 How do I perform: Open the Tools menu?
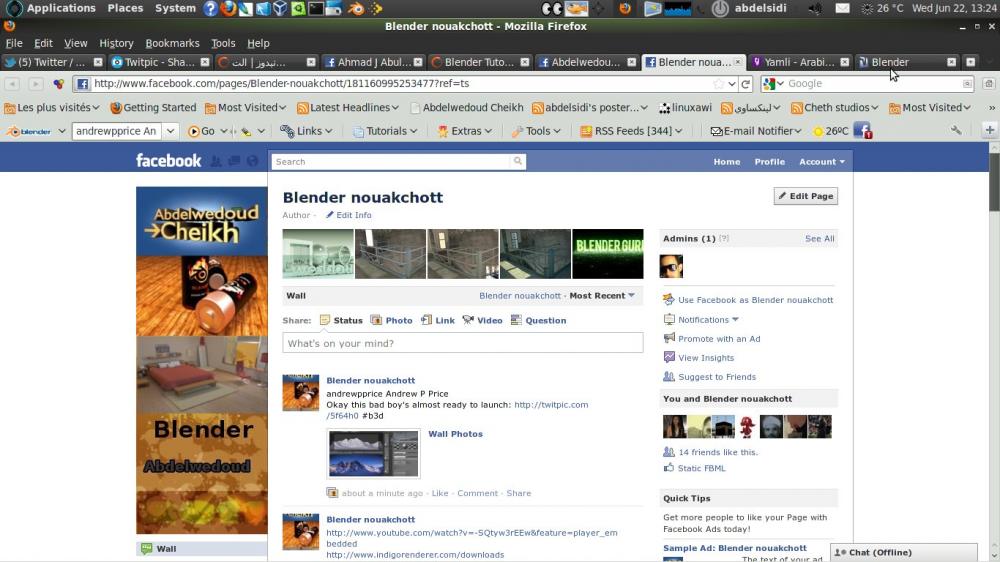223,43
